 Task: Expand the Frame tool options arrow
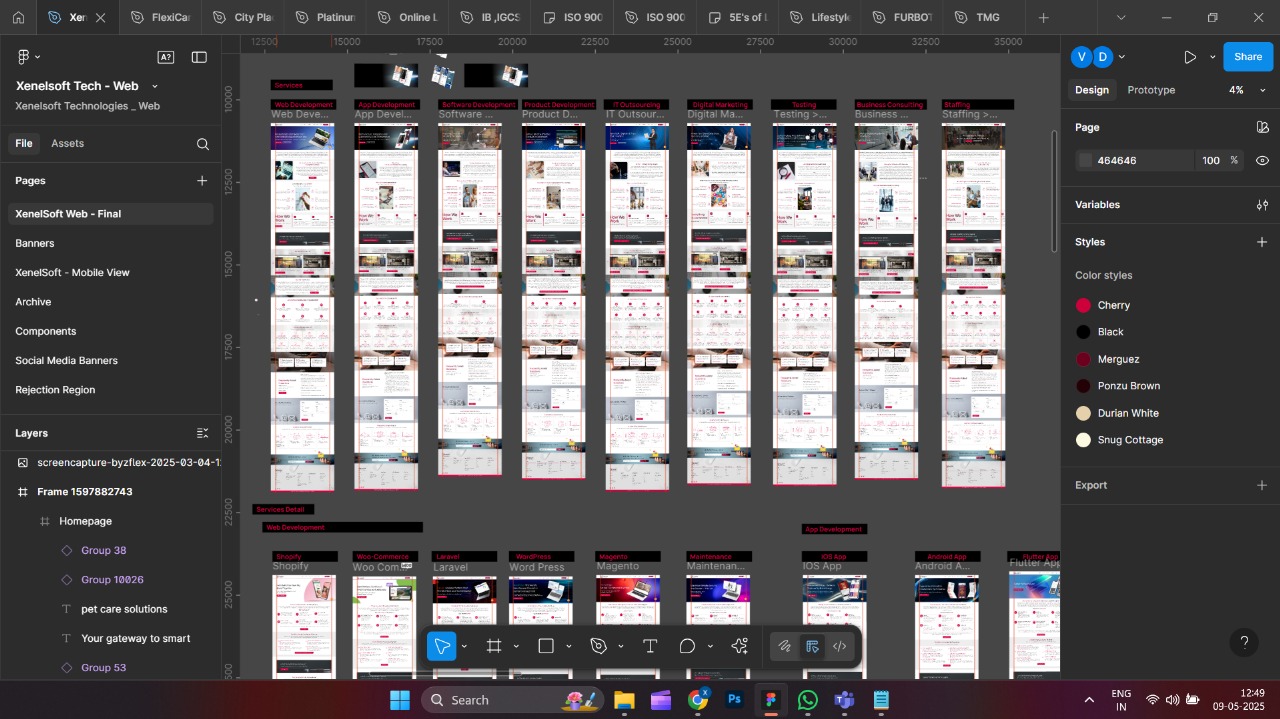click(x=516, y=646)
